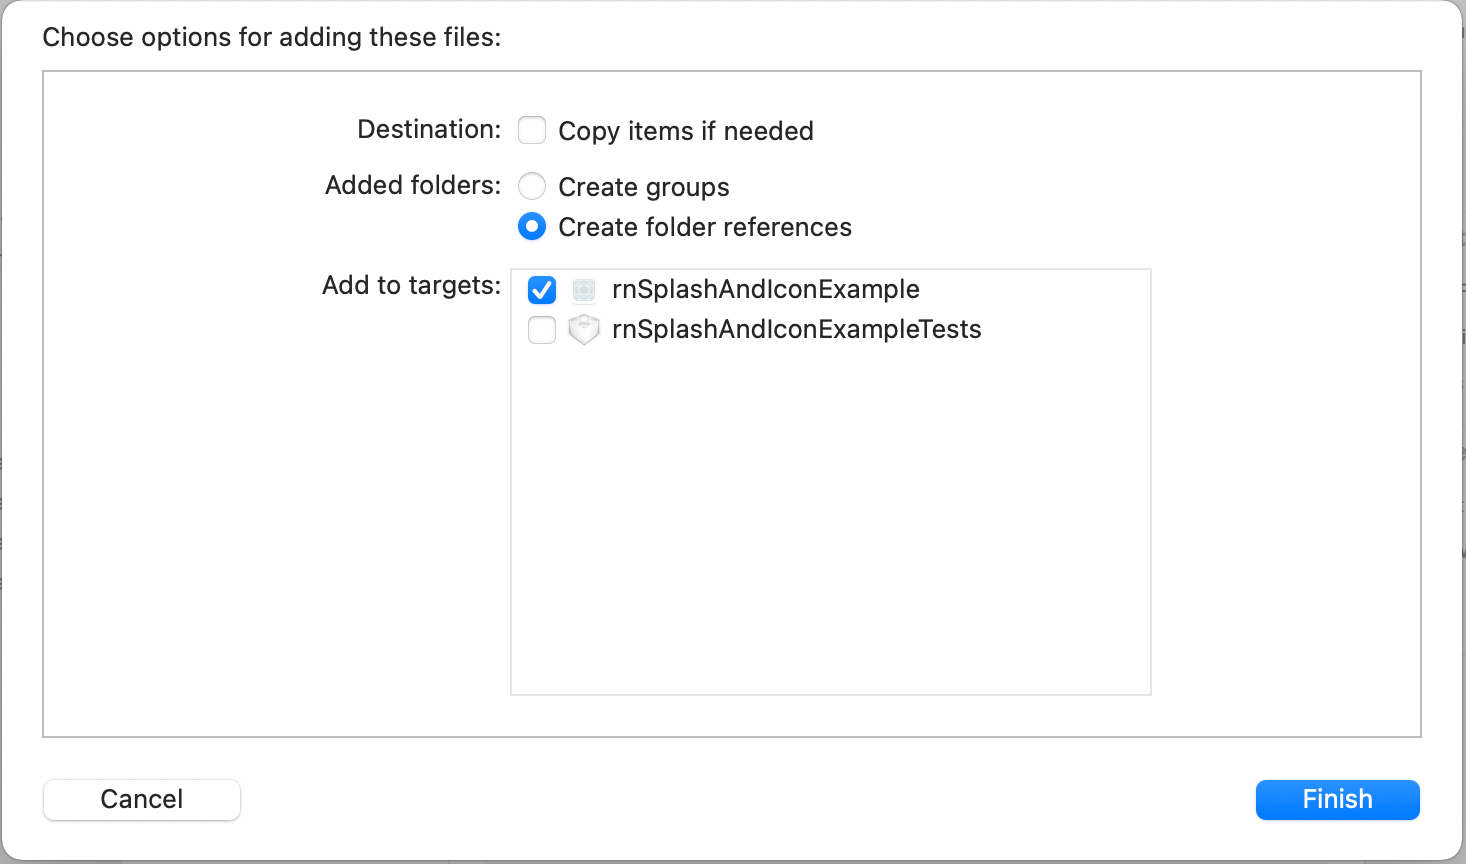Click the rnSplashAndIconExample app target icon

point(584,290)
